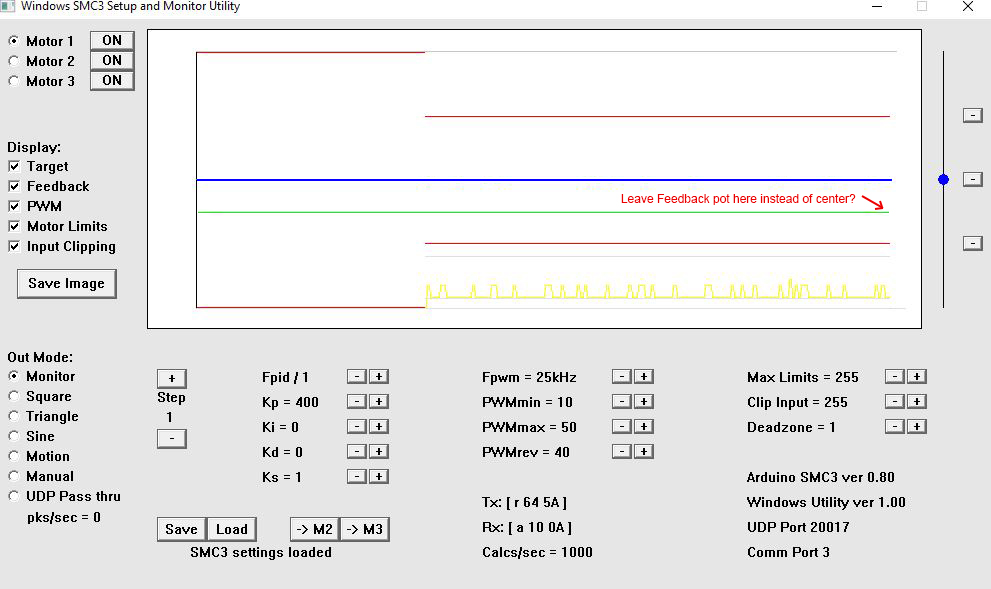The width and height of the screenshot is (991, 589).
Task: Decrease the PWMmax value
Action: [621, 427]
